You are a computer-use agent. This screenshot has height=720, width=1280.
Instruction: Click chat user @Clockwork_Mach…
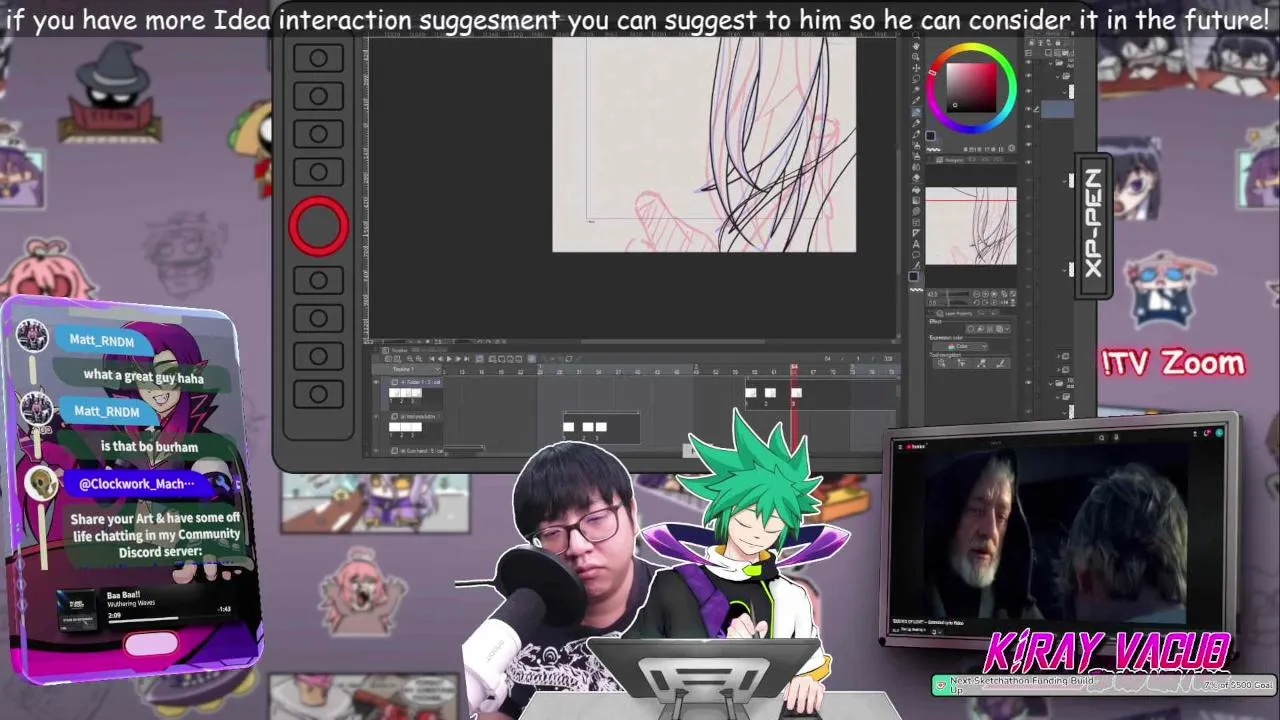(137, 484)
